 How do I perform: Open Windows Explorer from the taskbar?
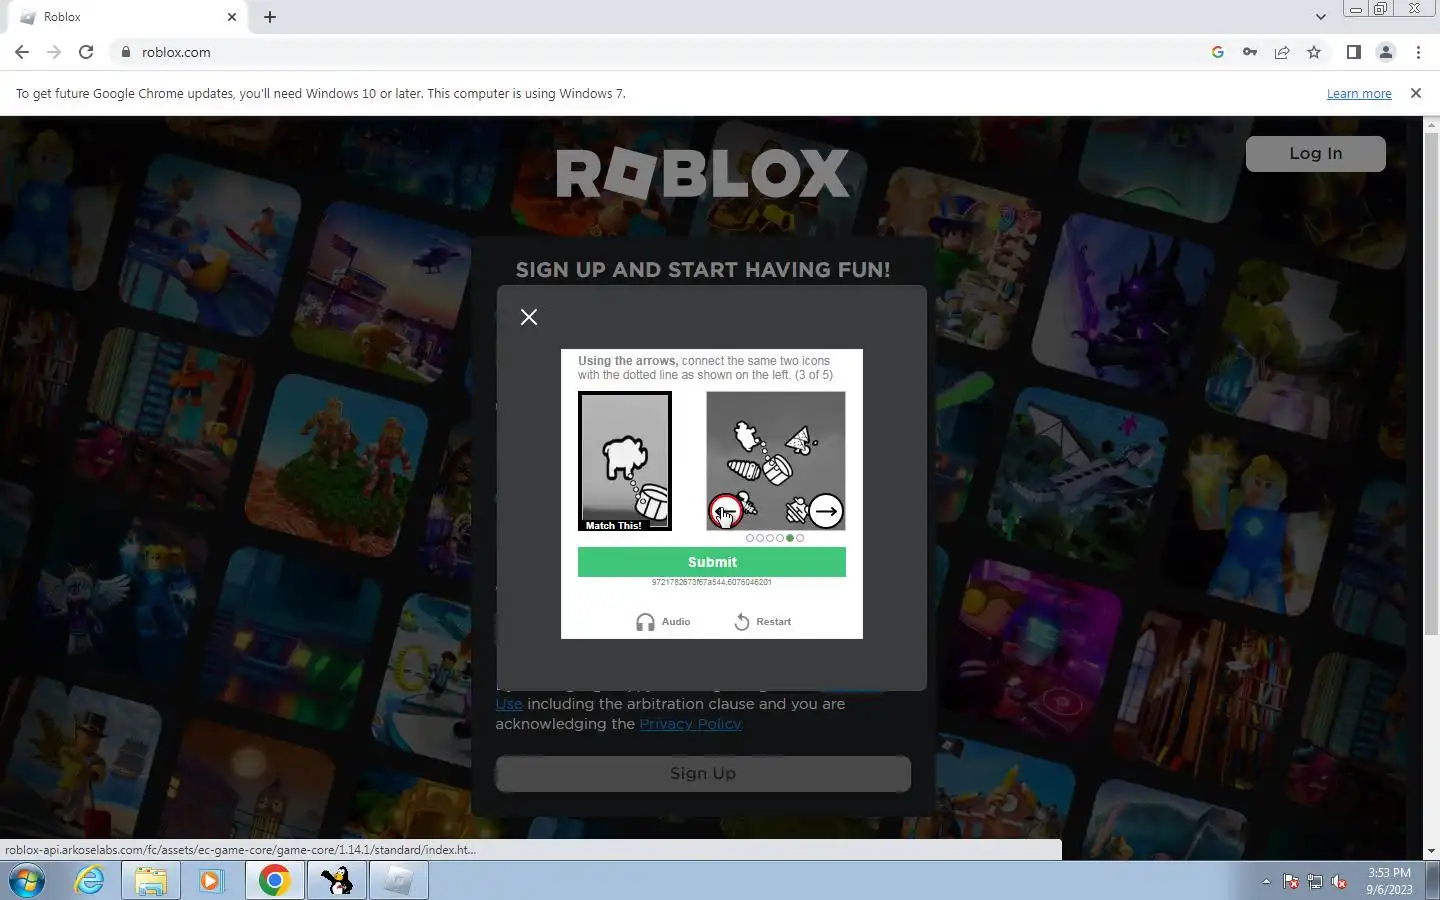coord(151,881)
